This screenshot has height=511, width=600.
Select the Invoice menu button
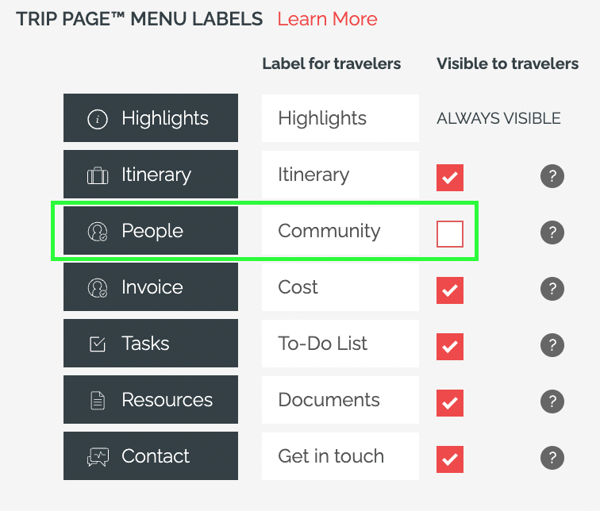[150, 287]
